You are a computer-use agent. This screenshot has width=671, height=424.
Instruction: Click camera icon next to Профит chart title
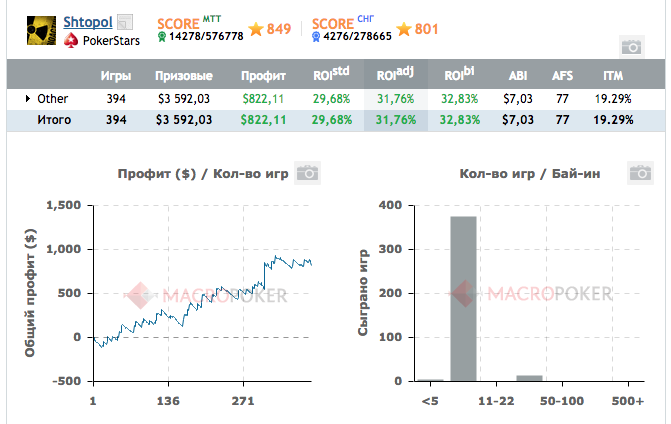(307, 173)
